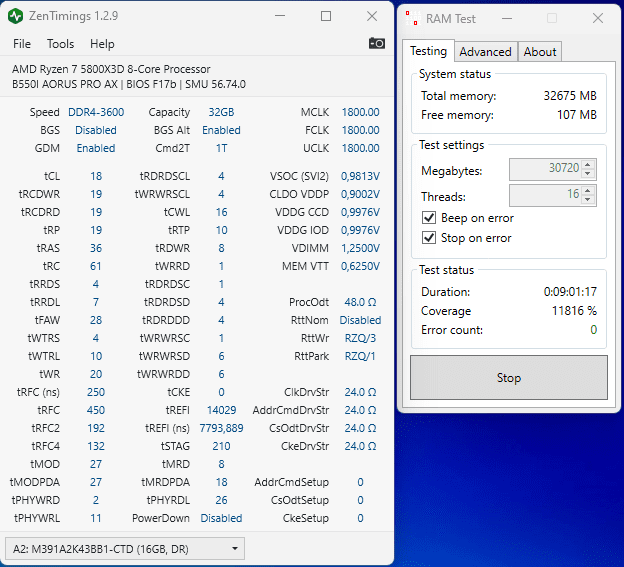Click the tRAS value 36

[x=96, y=248]
